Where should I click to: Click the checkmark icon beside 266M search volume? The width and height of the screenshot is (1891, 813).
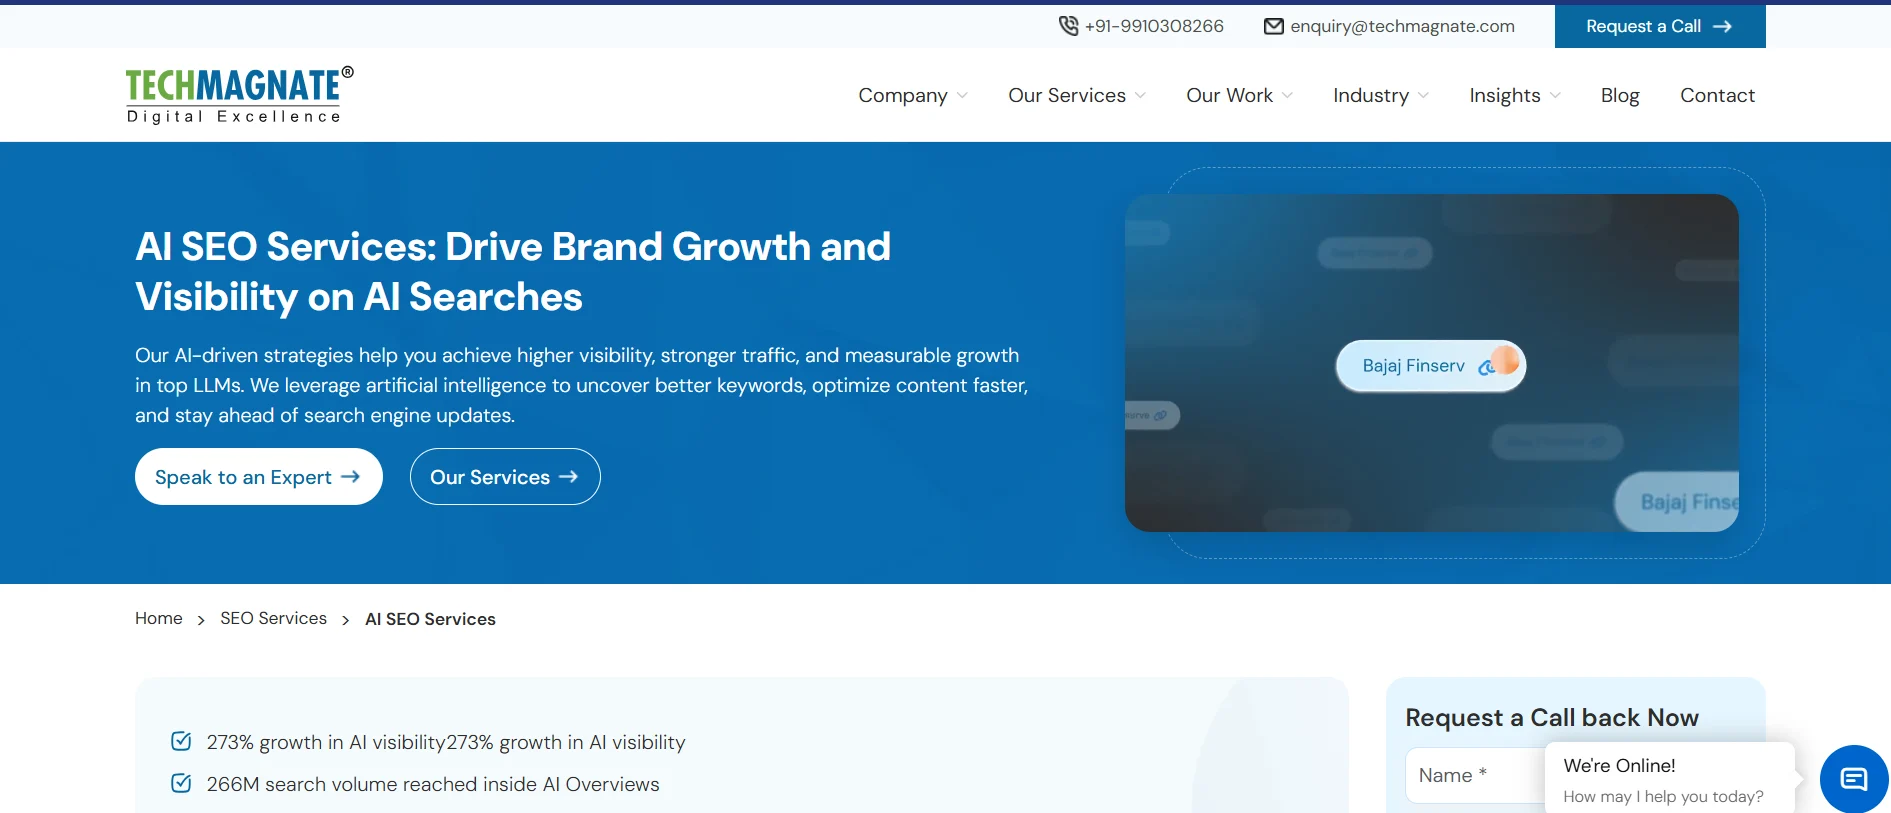(181, 783)
